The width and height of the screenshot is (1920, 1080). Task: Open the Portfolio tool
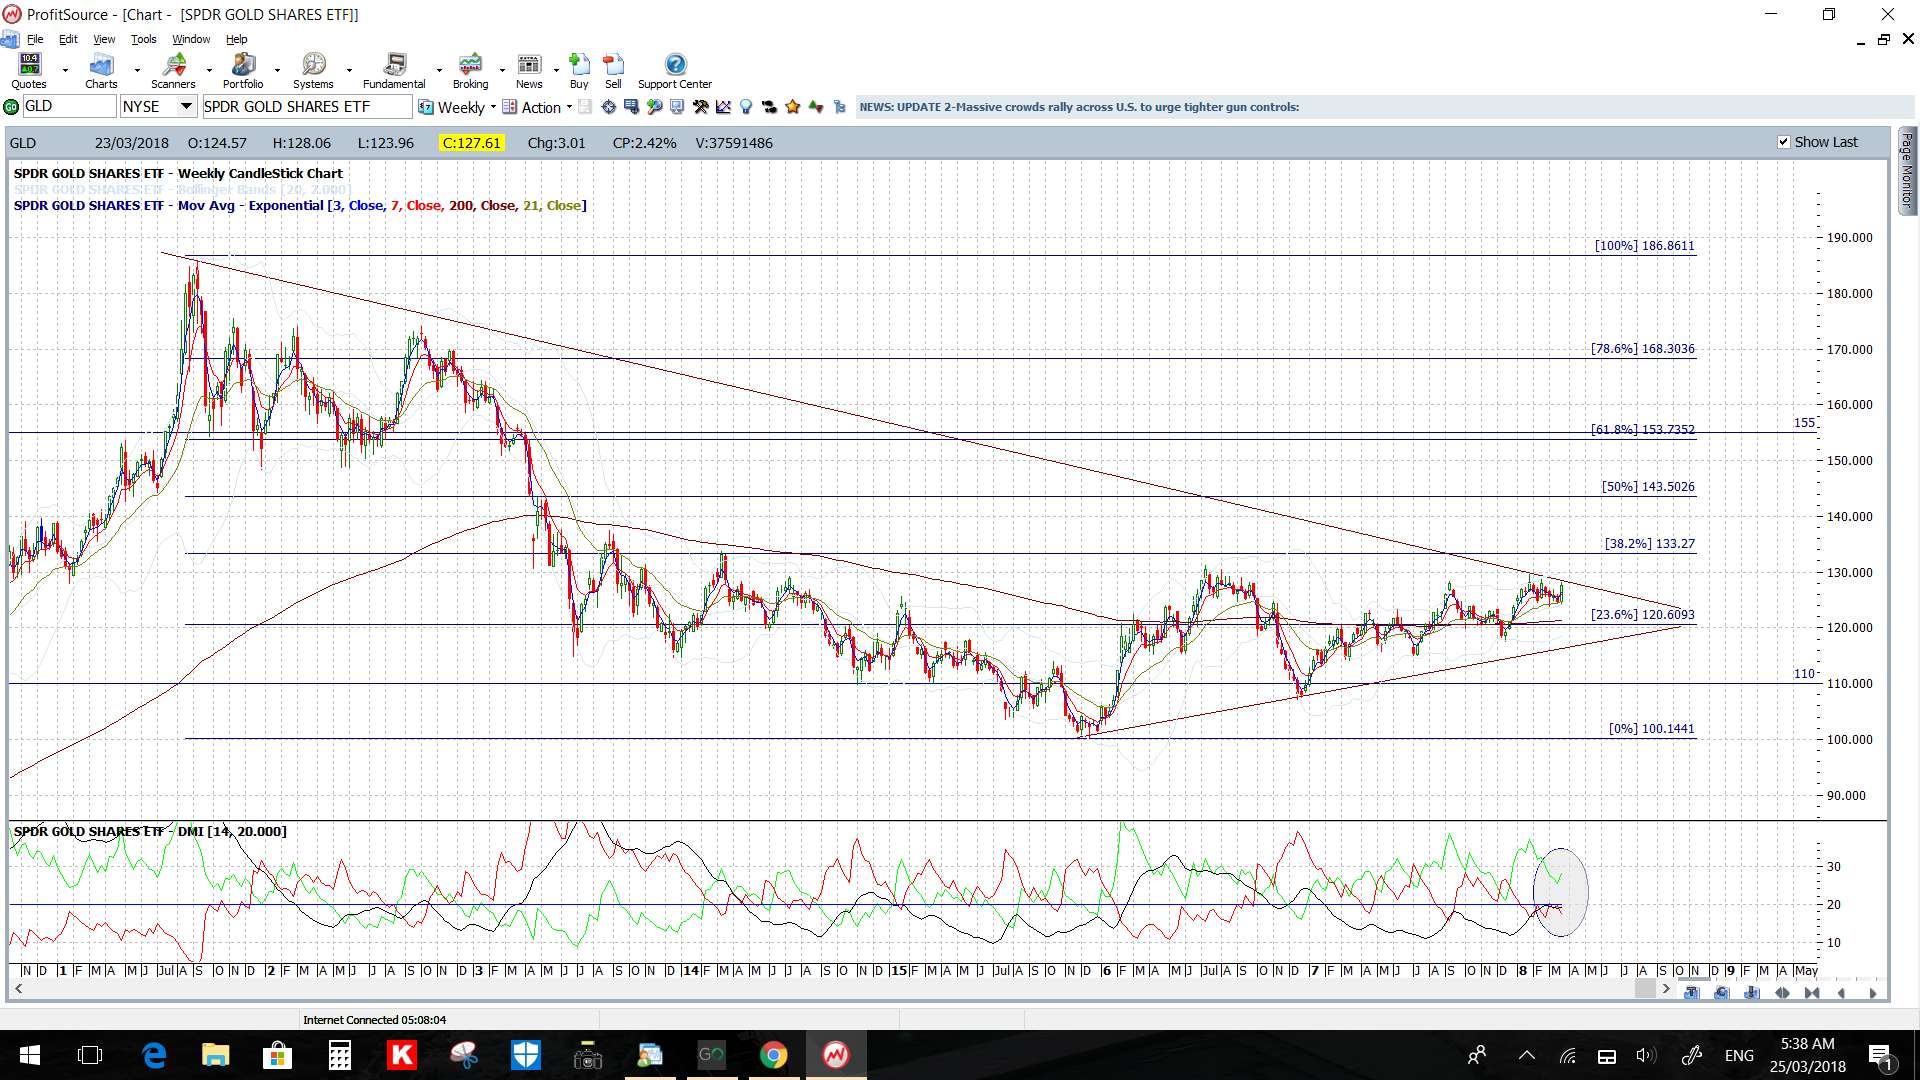click(x=243, y=71)
